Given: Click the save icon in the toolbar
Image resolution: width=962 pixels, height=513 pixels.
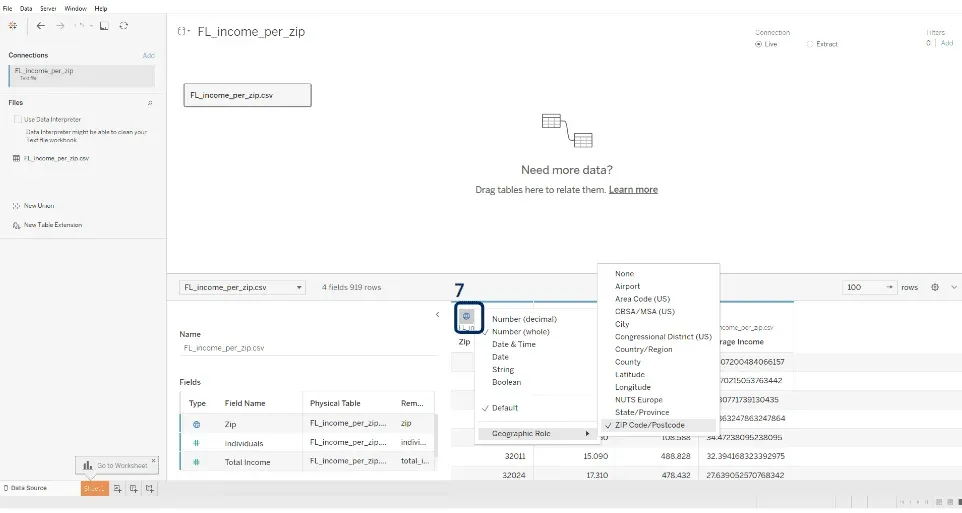Looking at the screenshot, I should 104,26.
